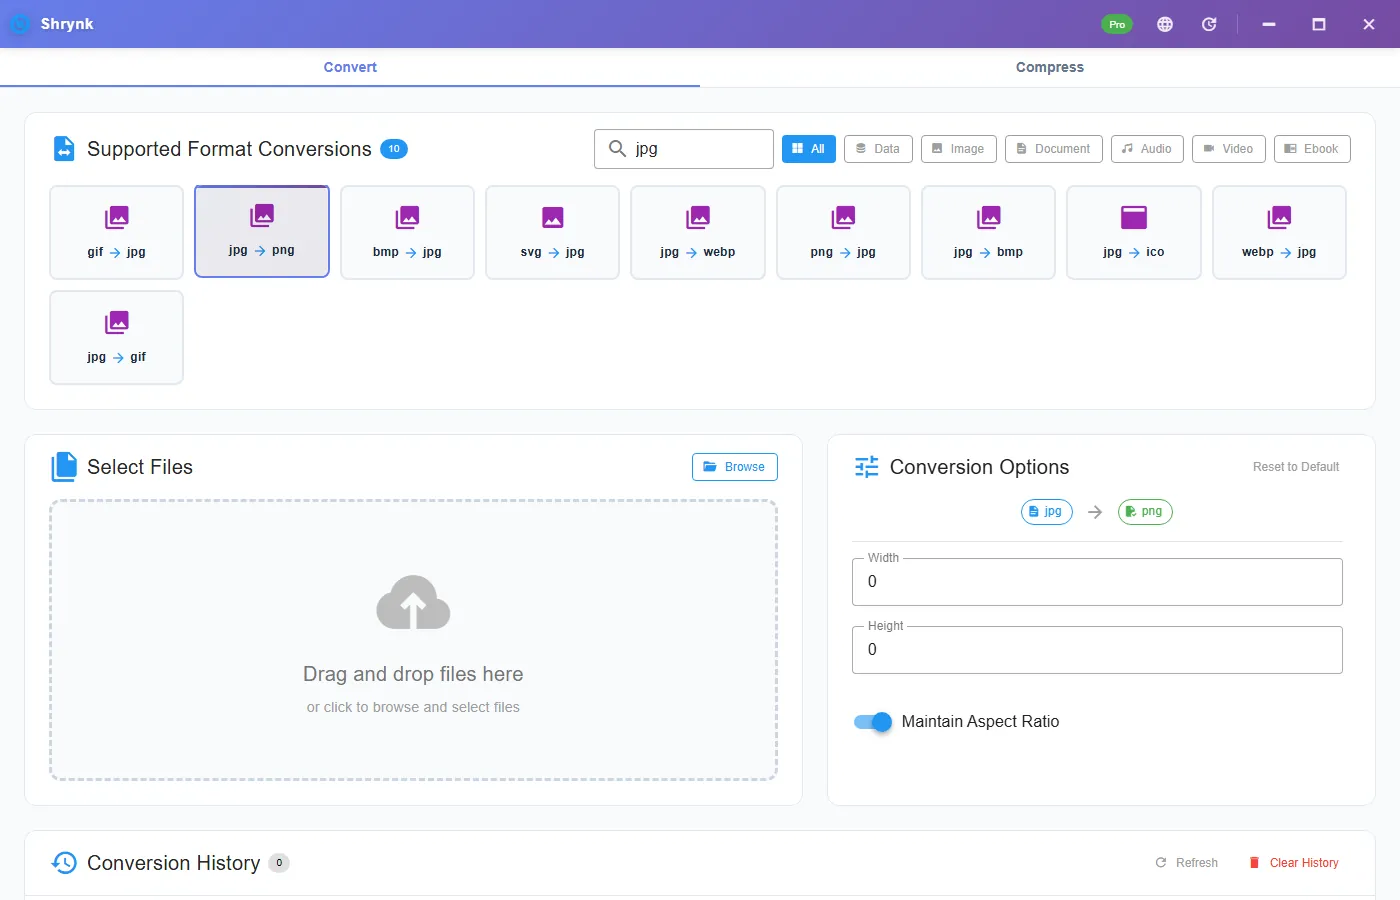Toggle Maintain Aspect Ratio switch
Viewport: 1400px width, 900px height.
(x=873, y=722)
